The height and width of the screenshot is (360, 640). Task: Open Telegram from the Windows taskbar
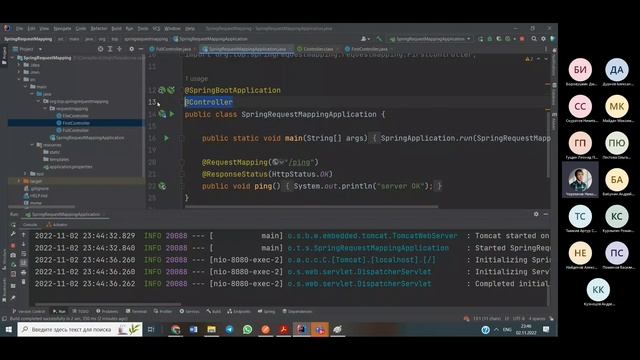point(229,329)
